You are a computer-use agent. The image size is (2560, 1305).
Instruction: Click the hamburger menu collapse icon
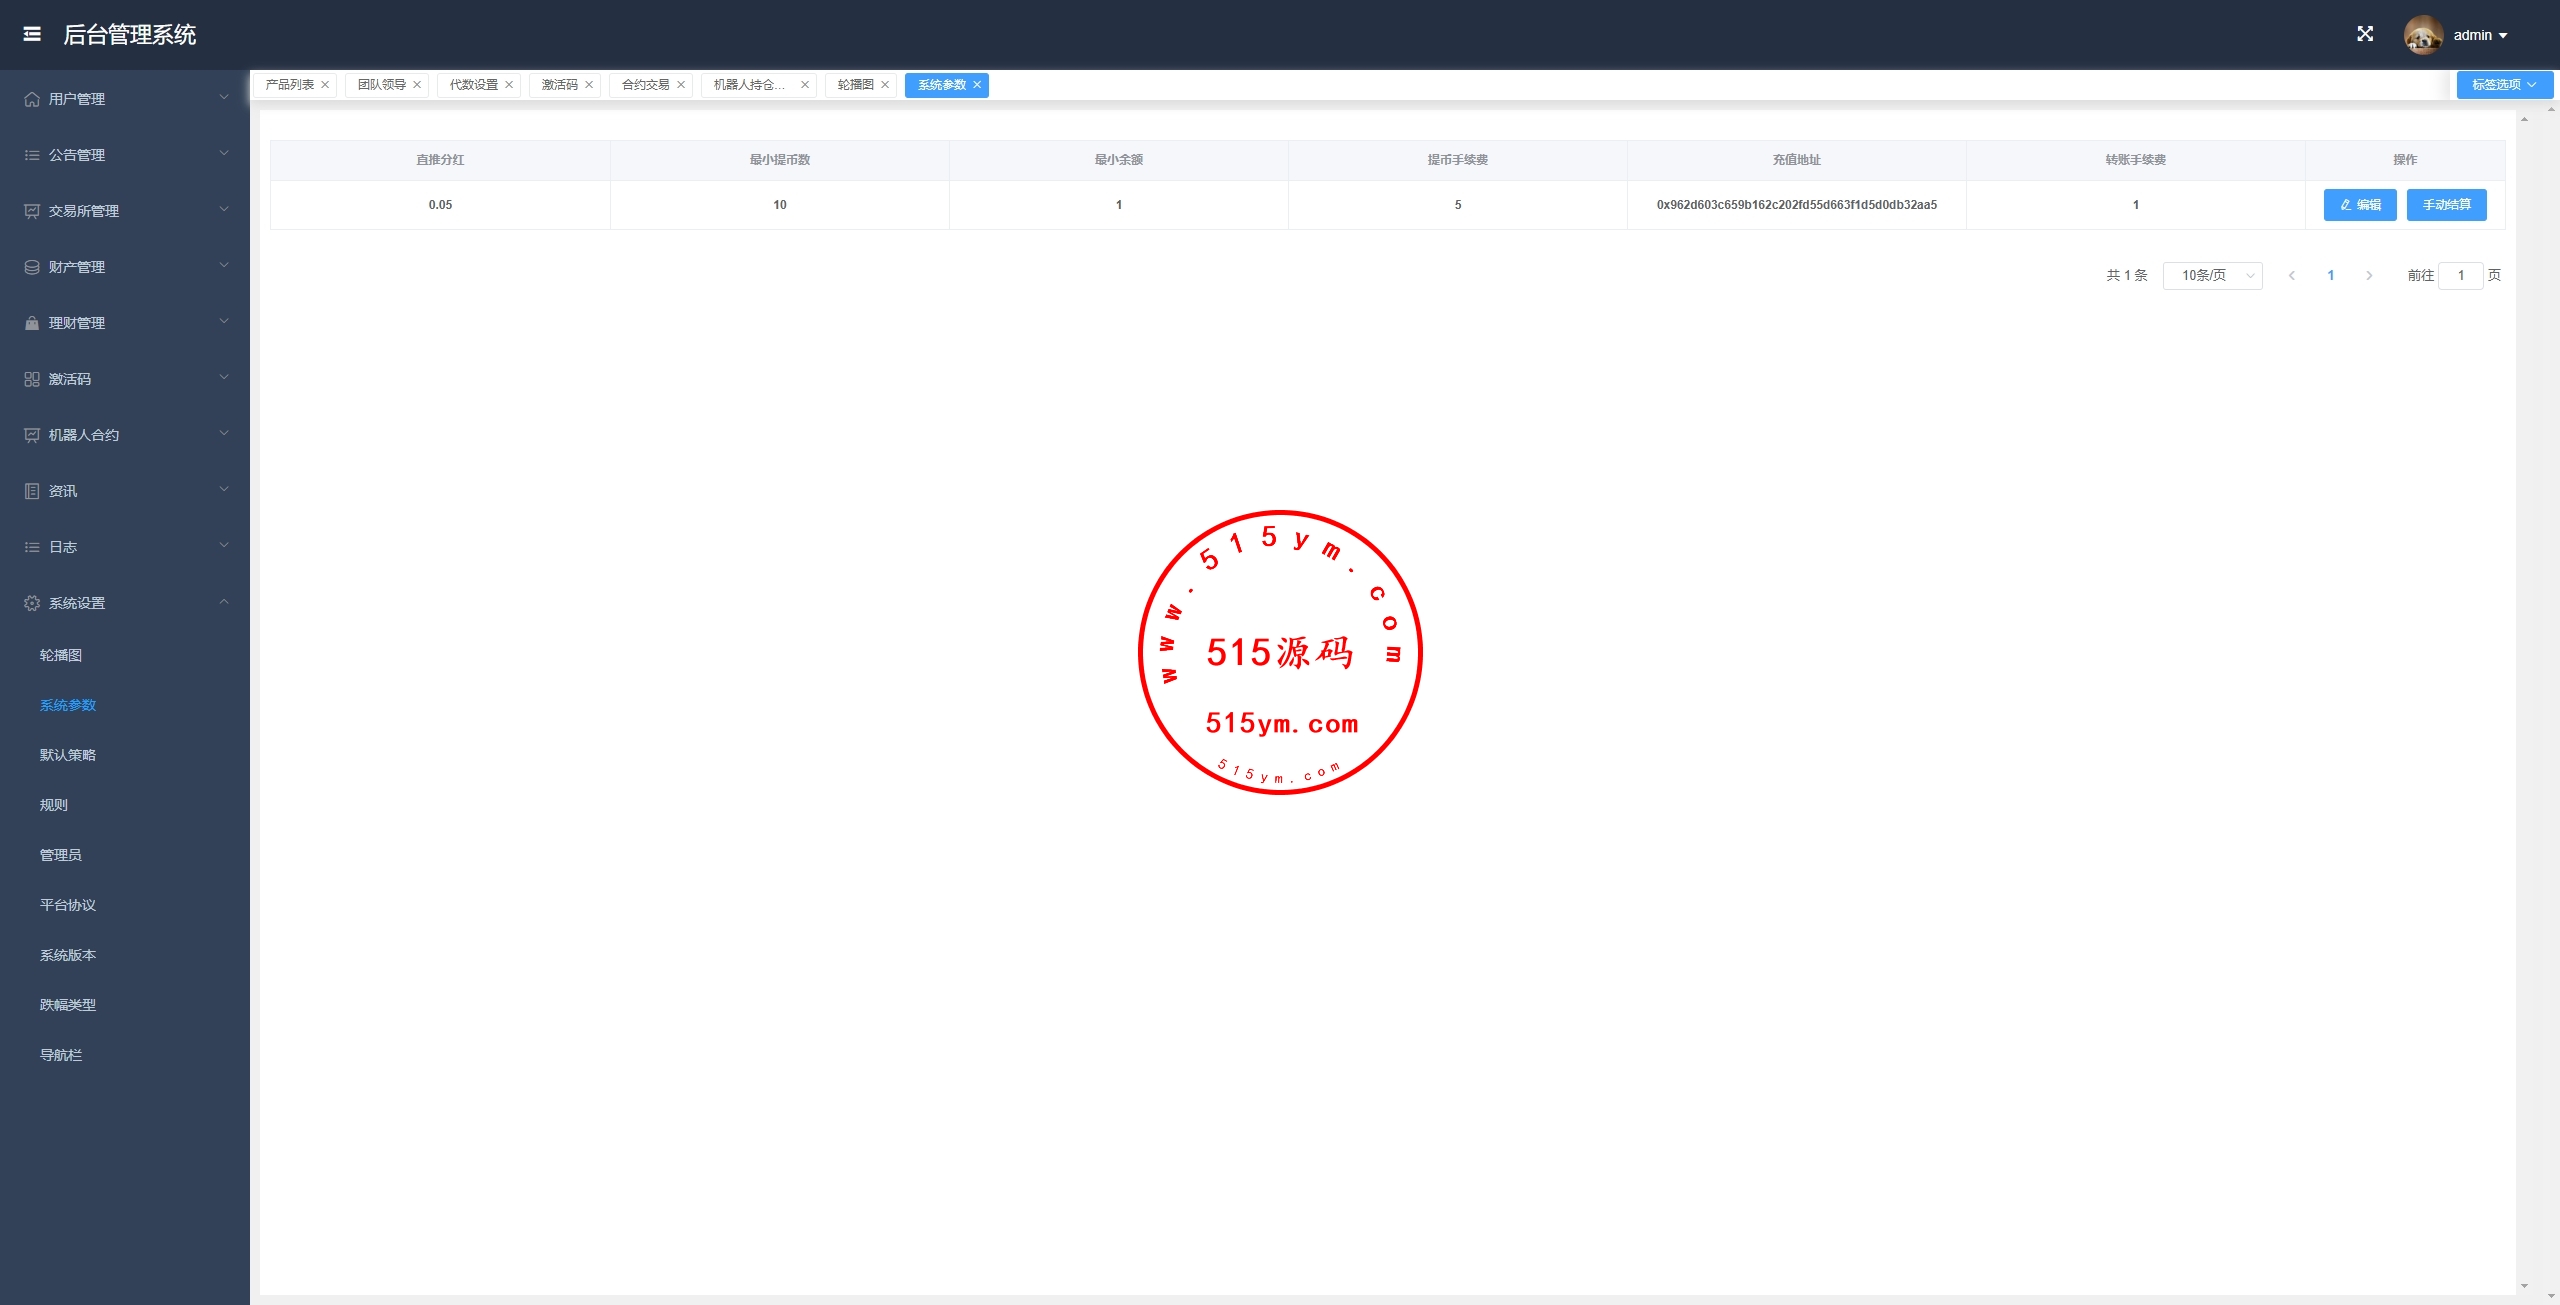(x=32, y=34)
